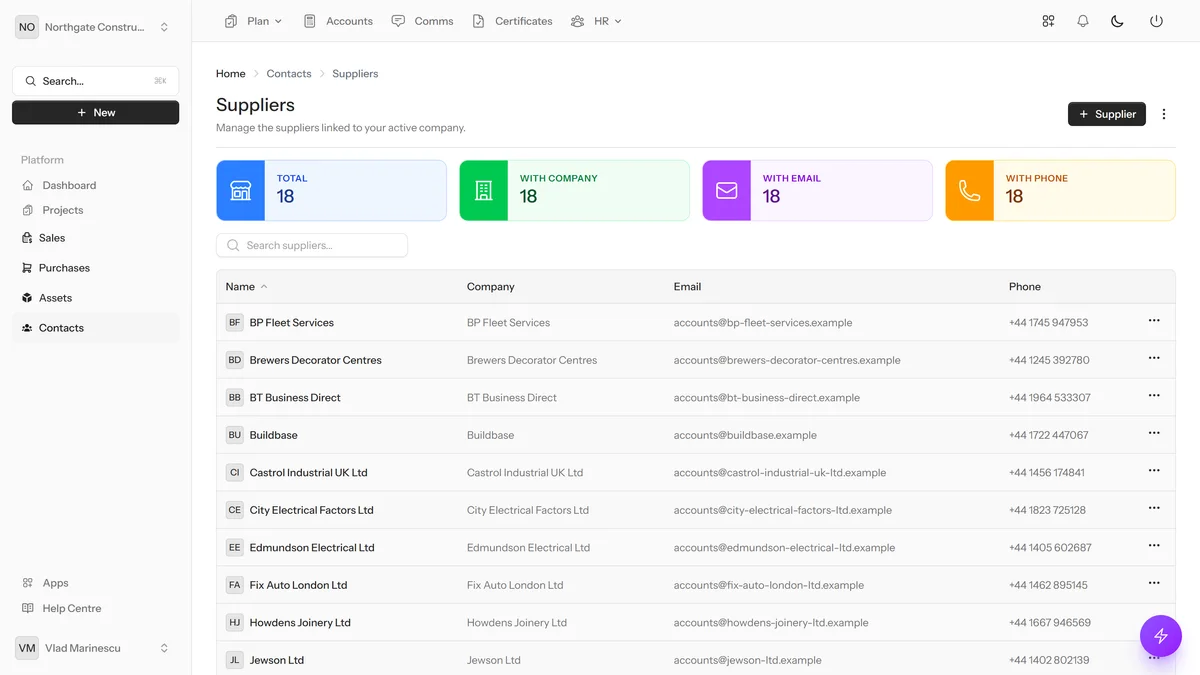Click the Phone column header

coord(1025,286)
